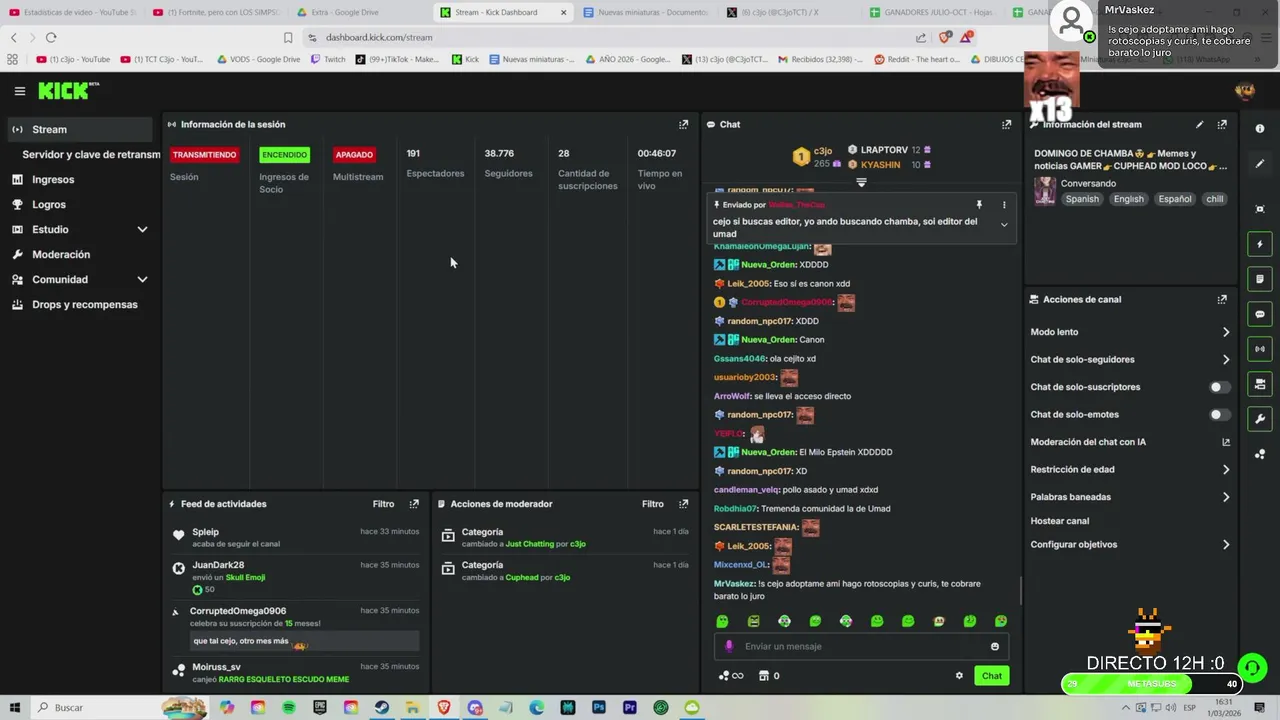Expand Palabras baneadas options
The height and width of the screenshot is (720, 1280).
point(1226,497)
